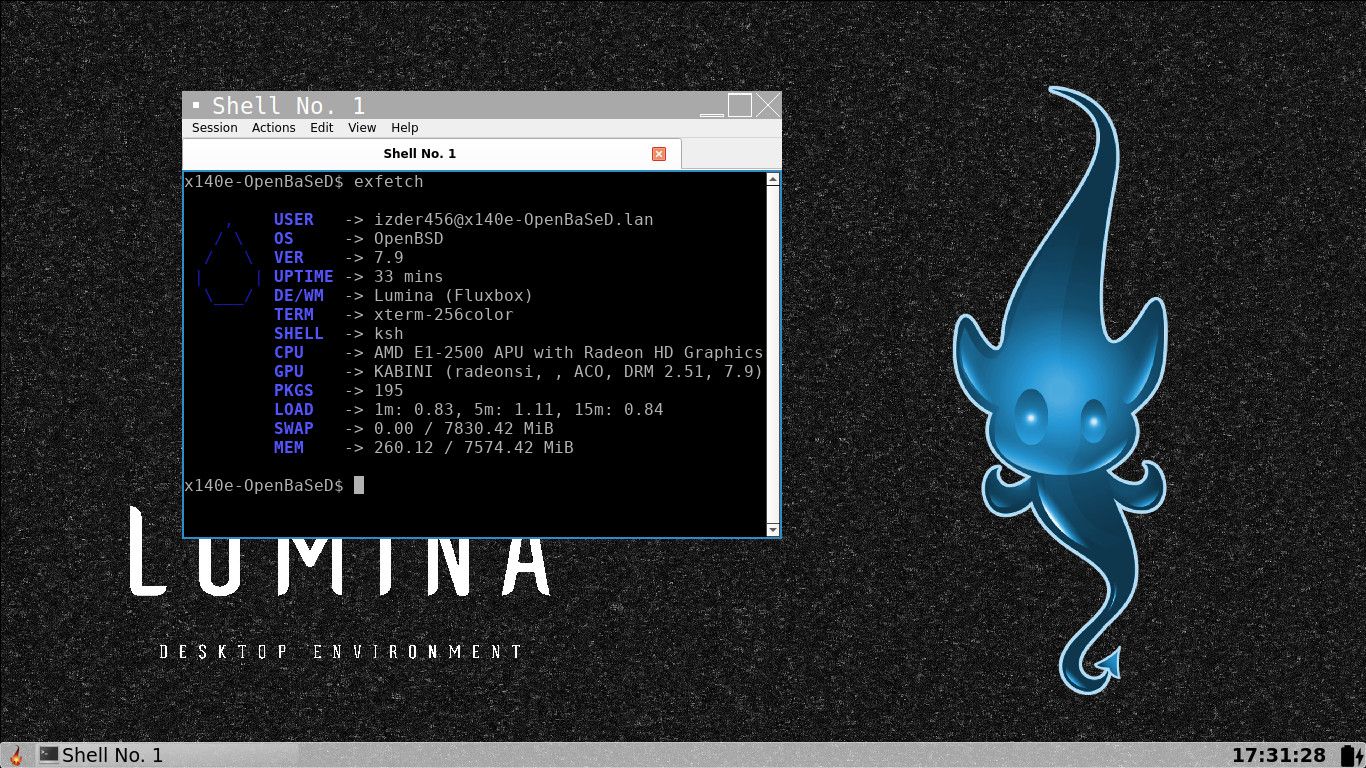Click the "VER" label

(x=289, y=258)
